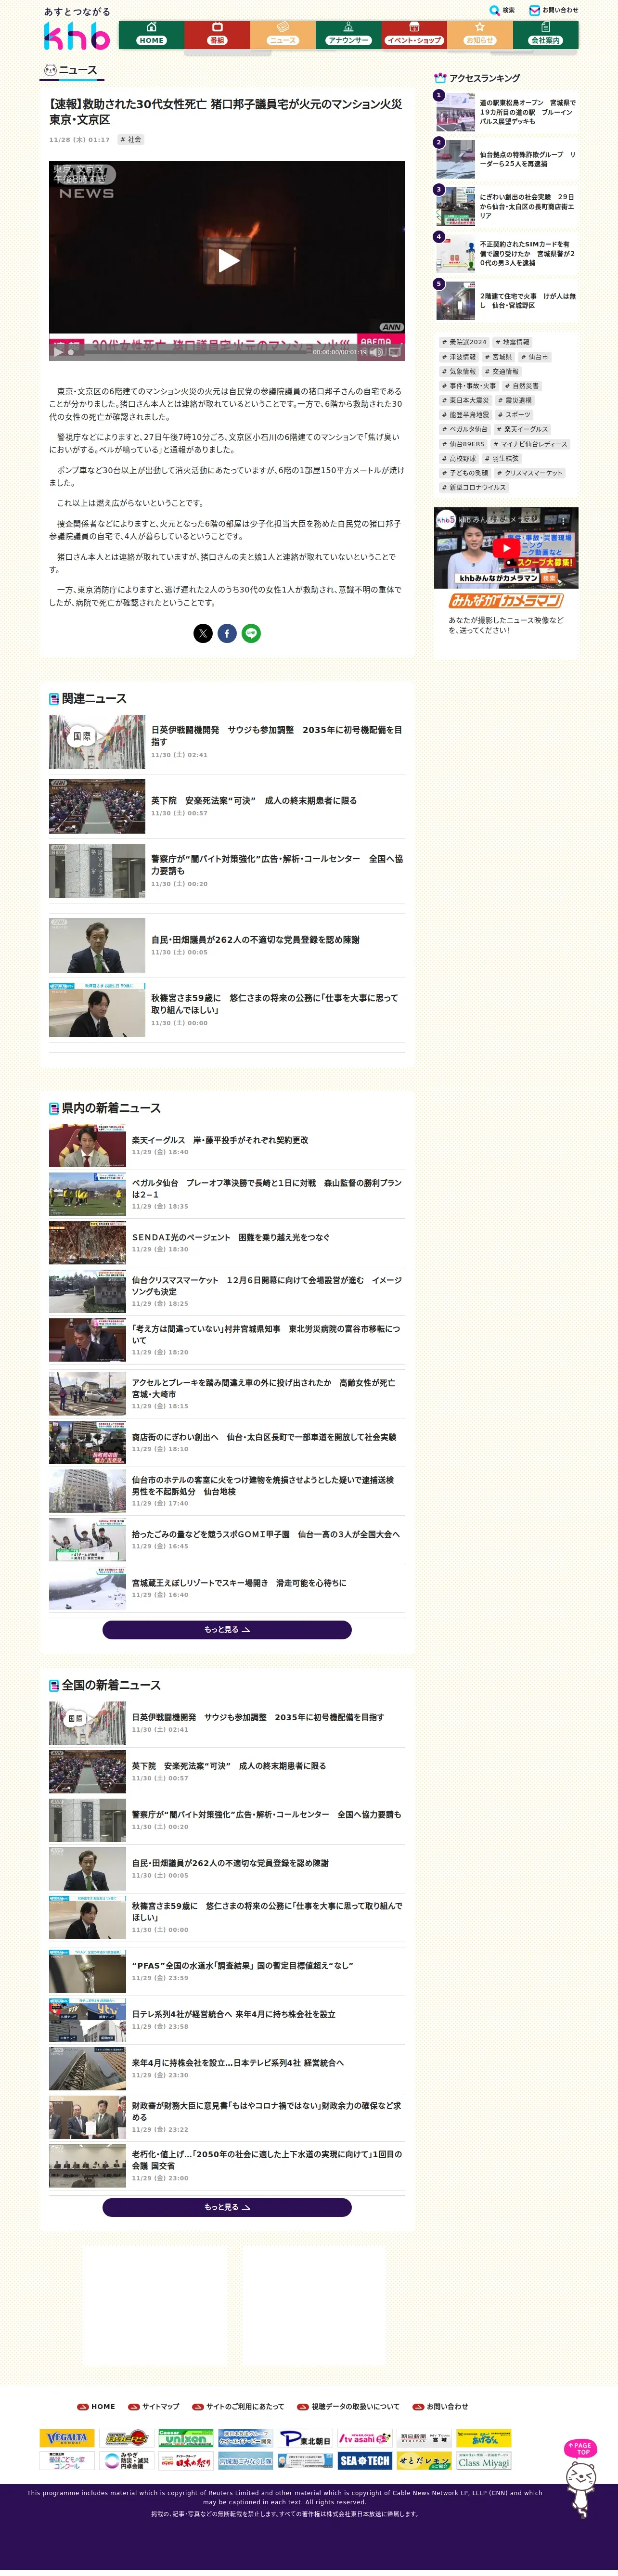
Task: Open the 番組 navigation tab
Action: (x=217, y=34)
